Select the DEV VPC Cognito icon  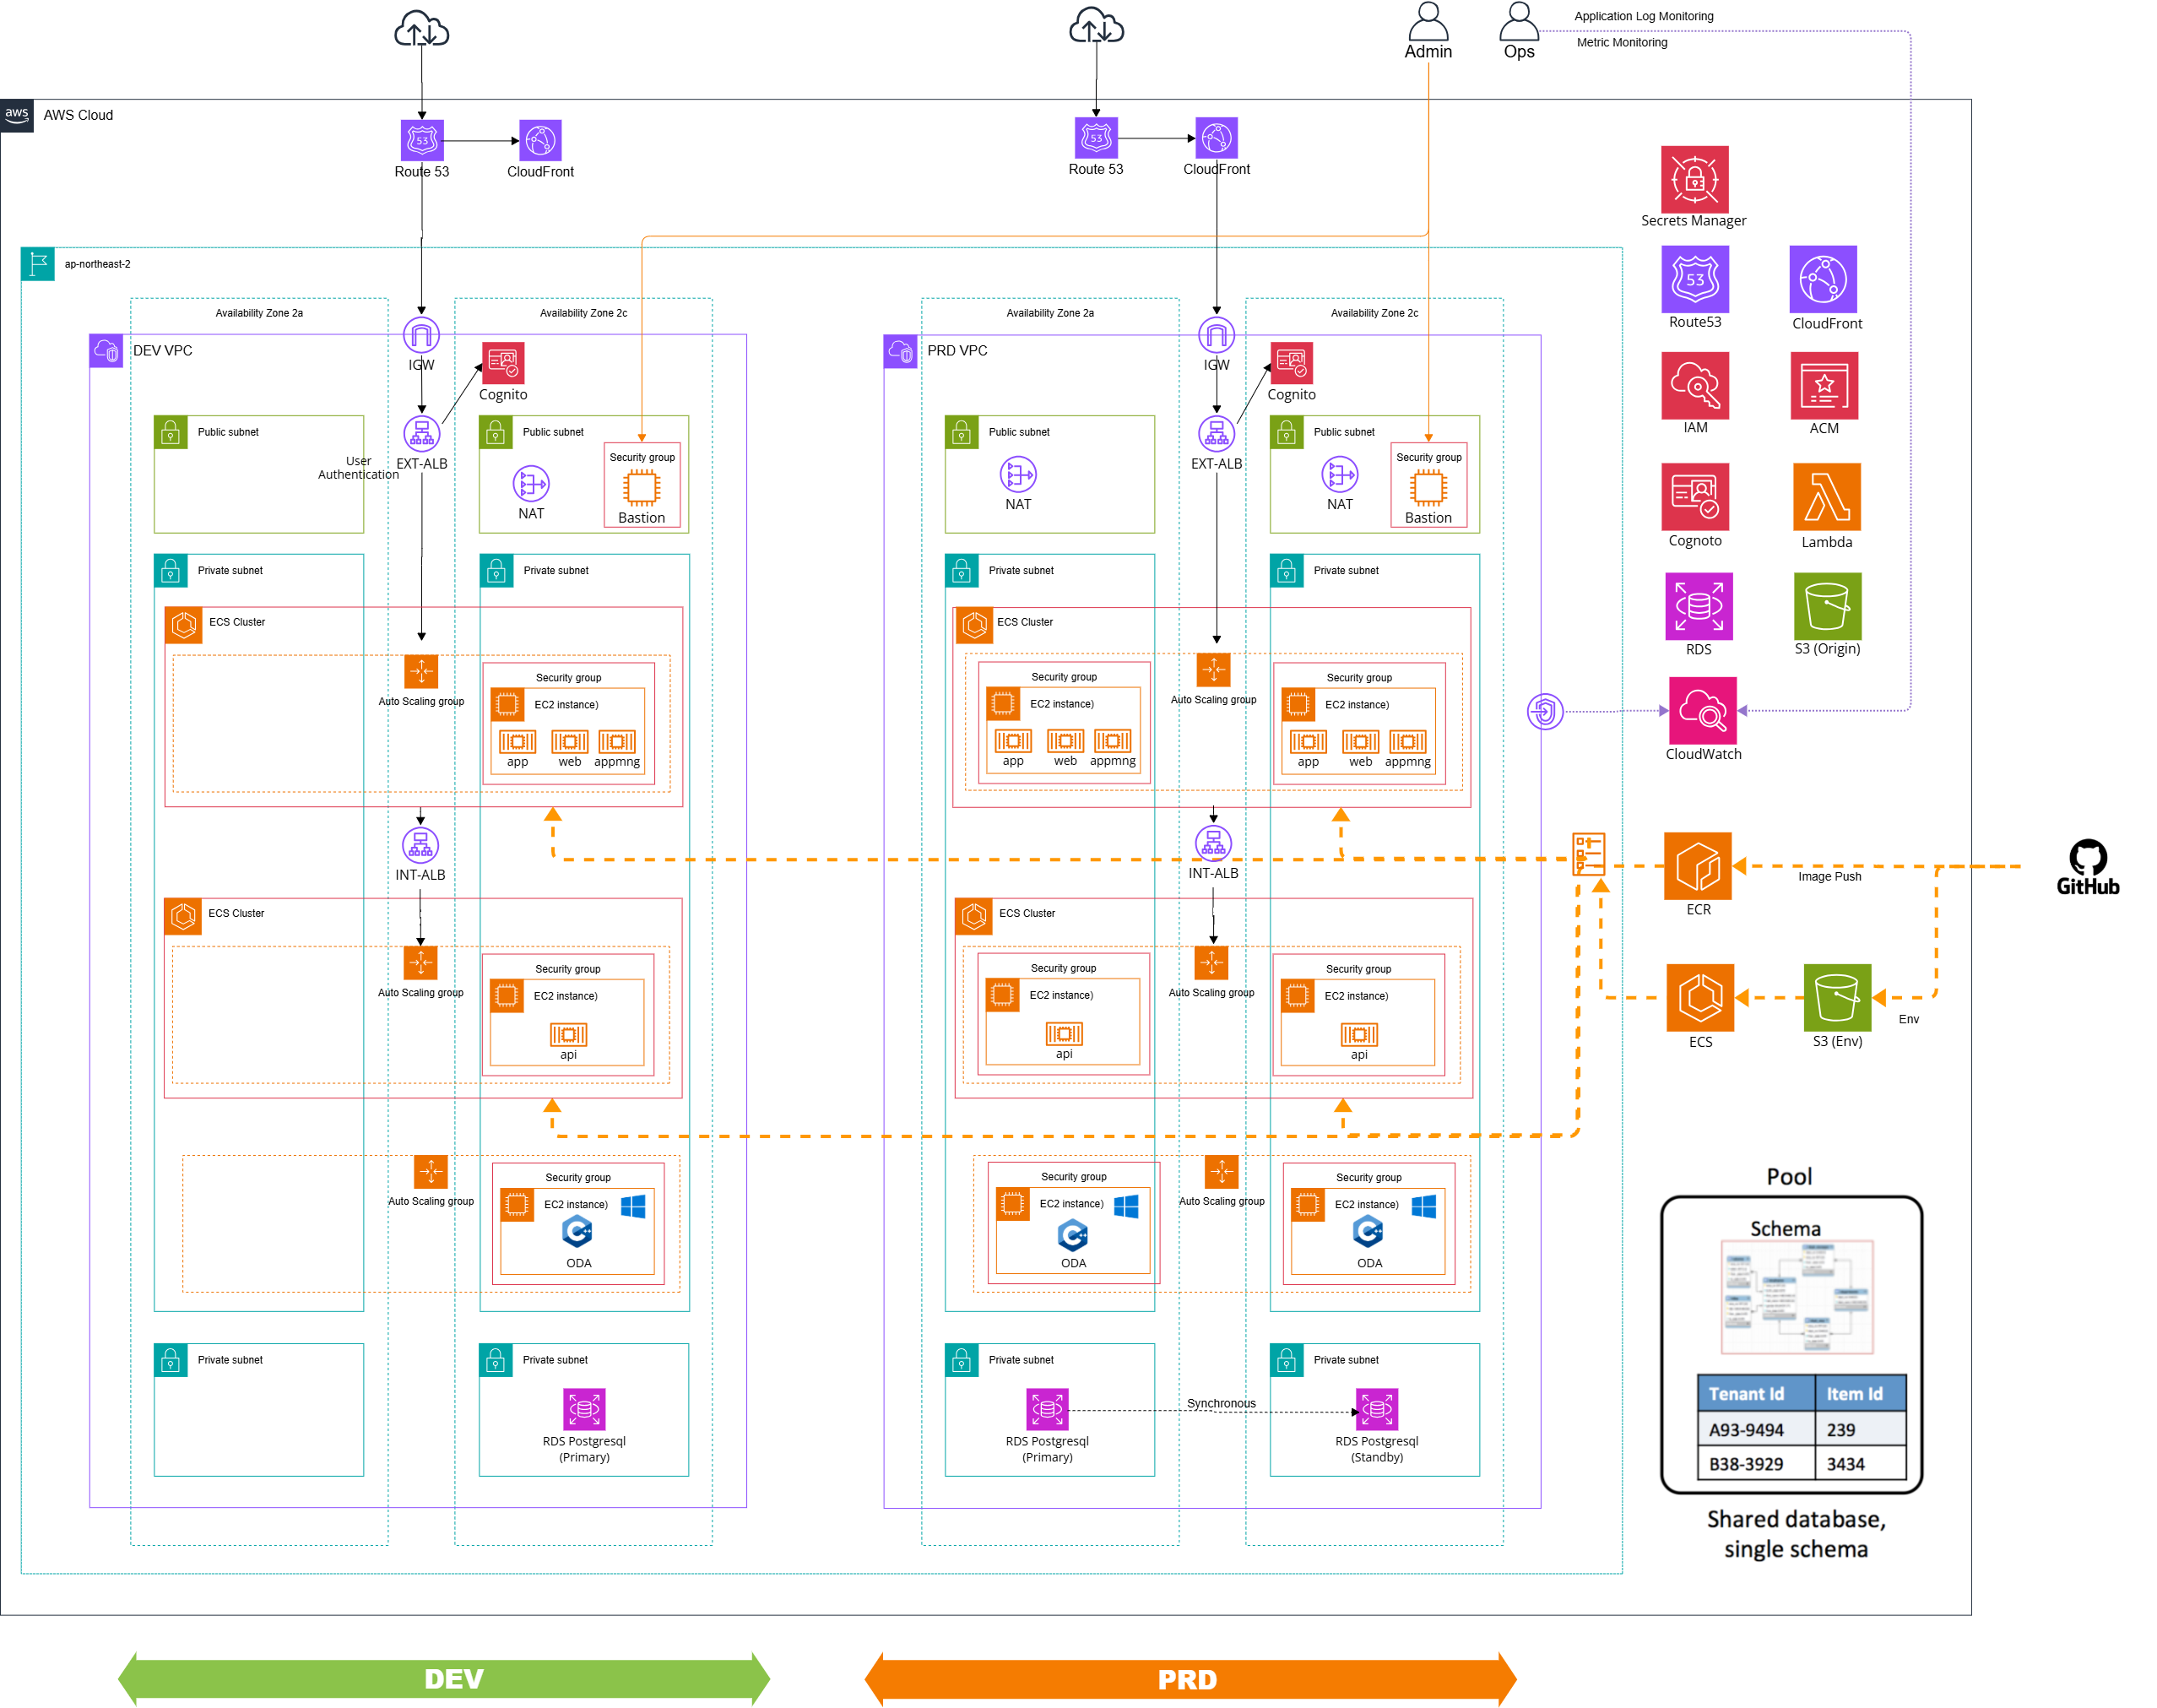tap(503, 363)
